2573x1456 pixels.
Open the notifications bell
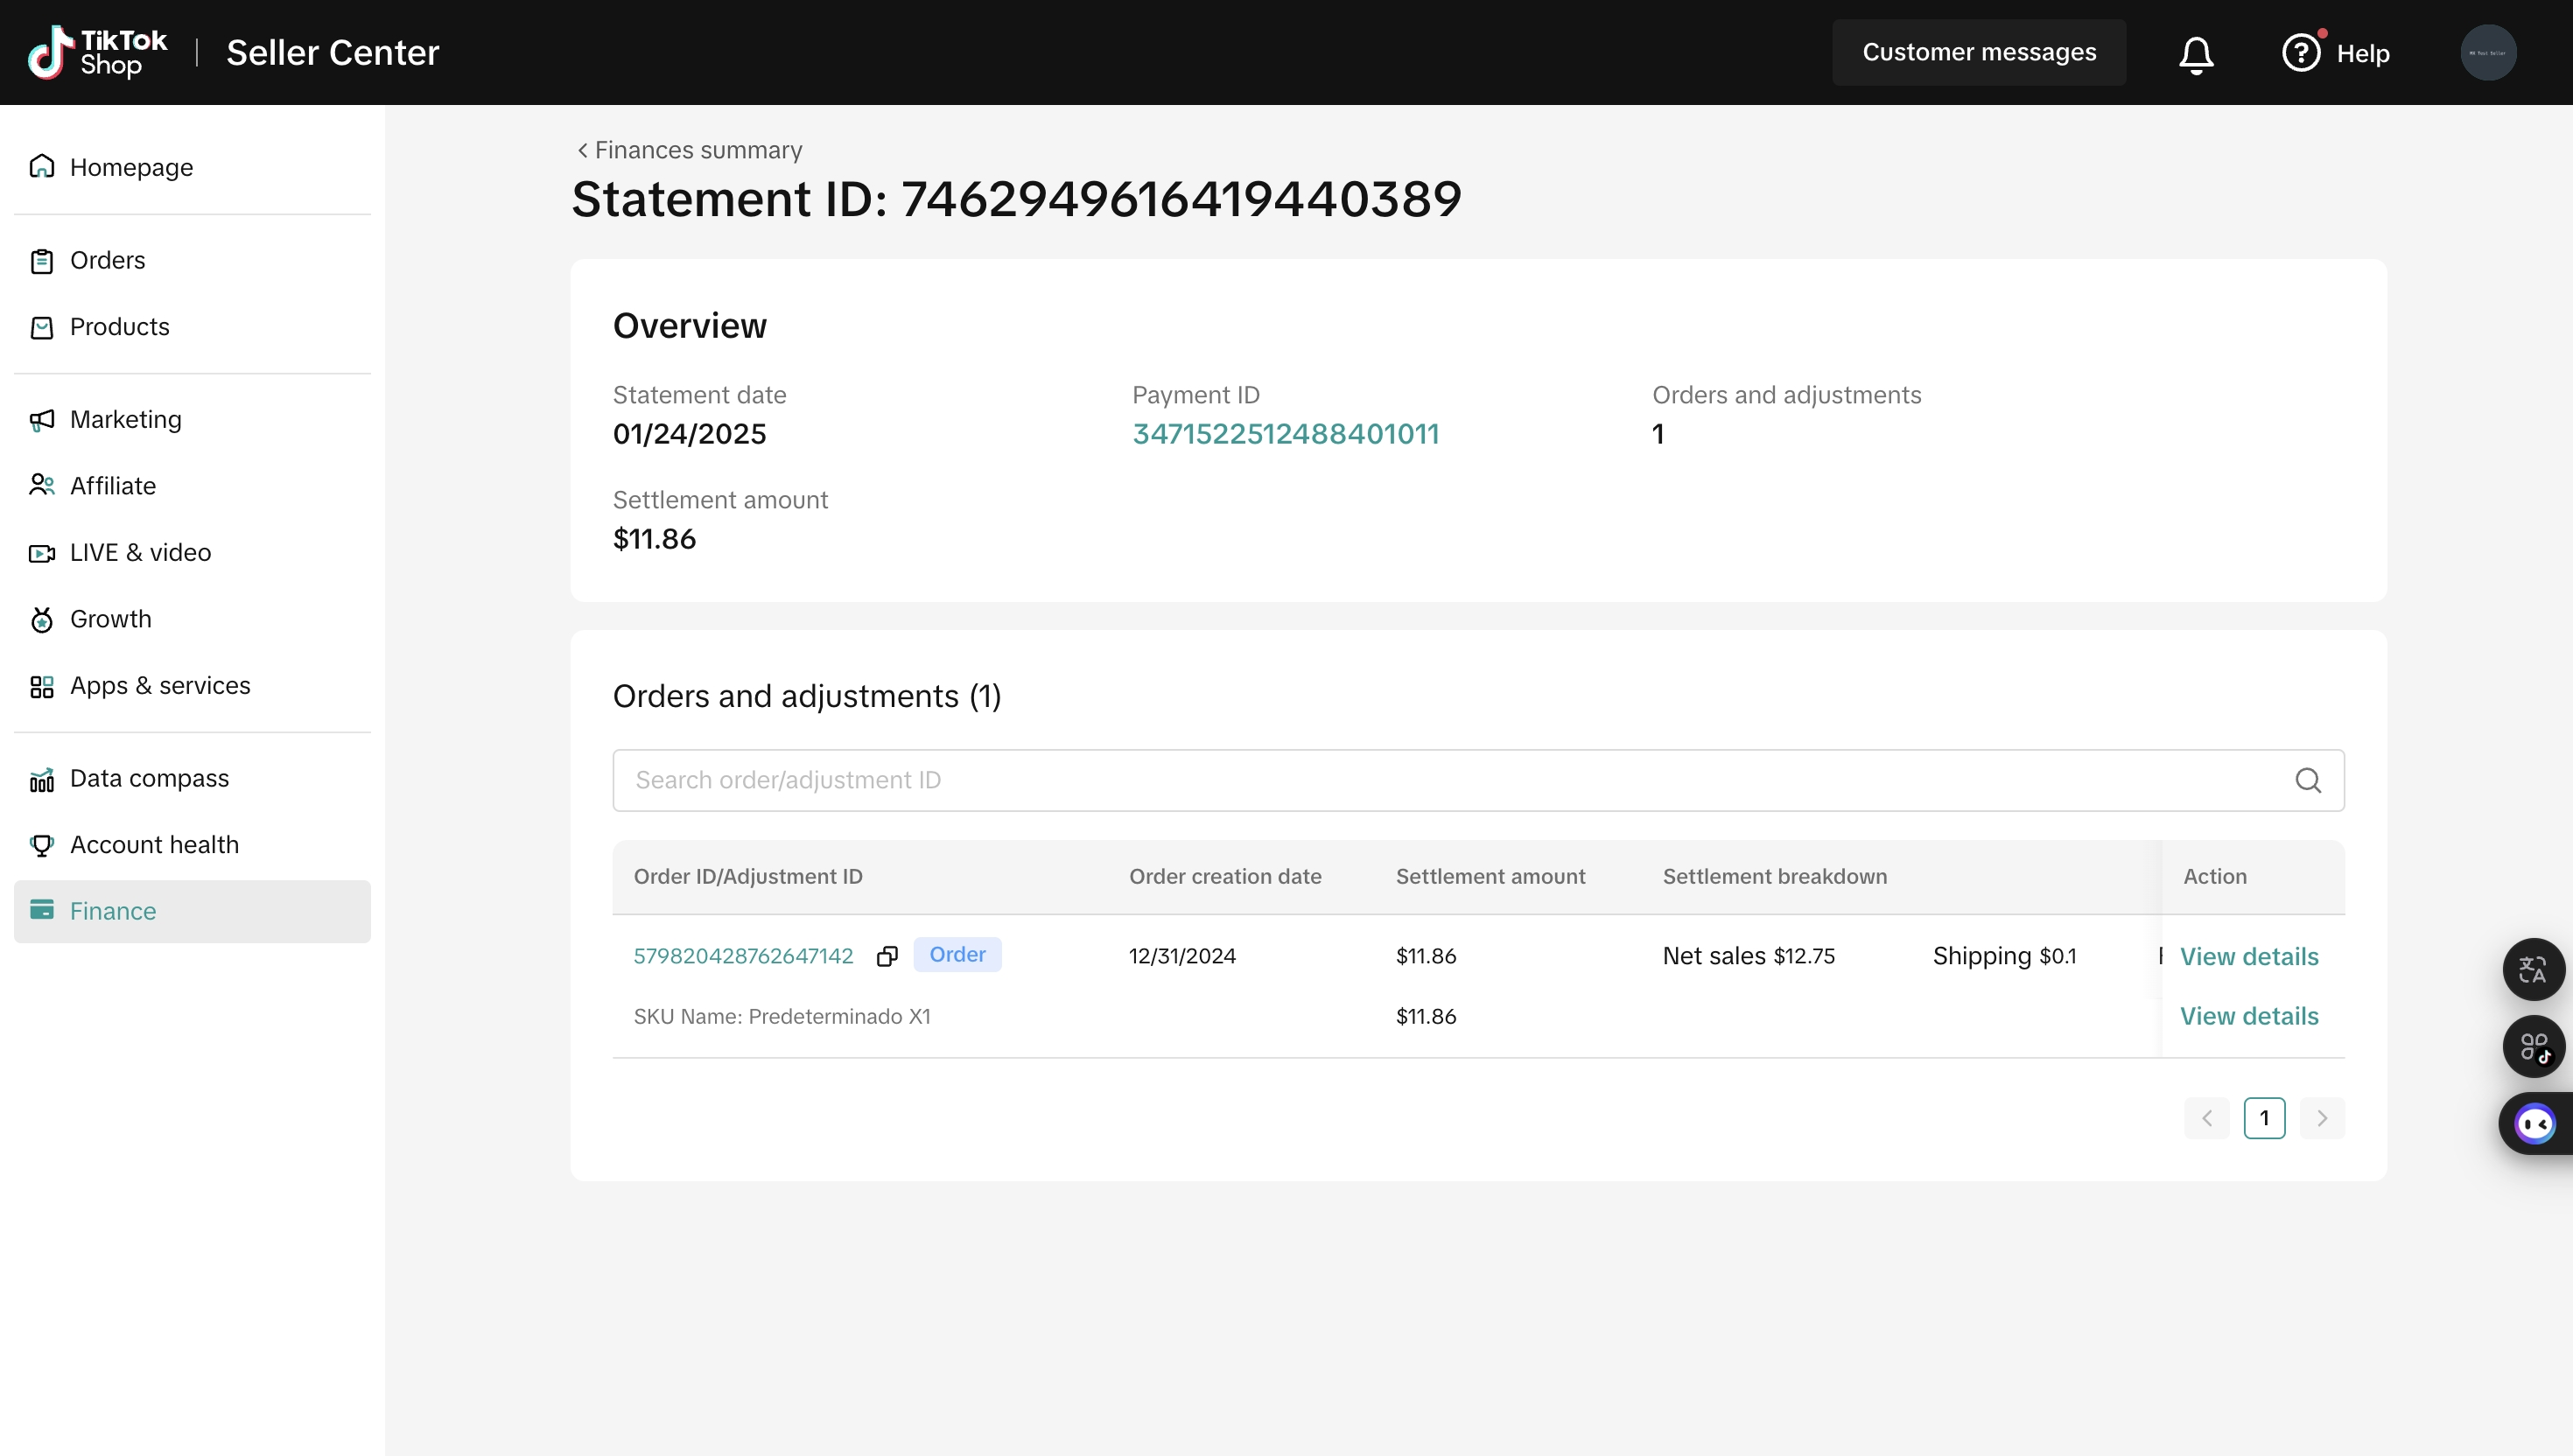click(2196, 53)
